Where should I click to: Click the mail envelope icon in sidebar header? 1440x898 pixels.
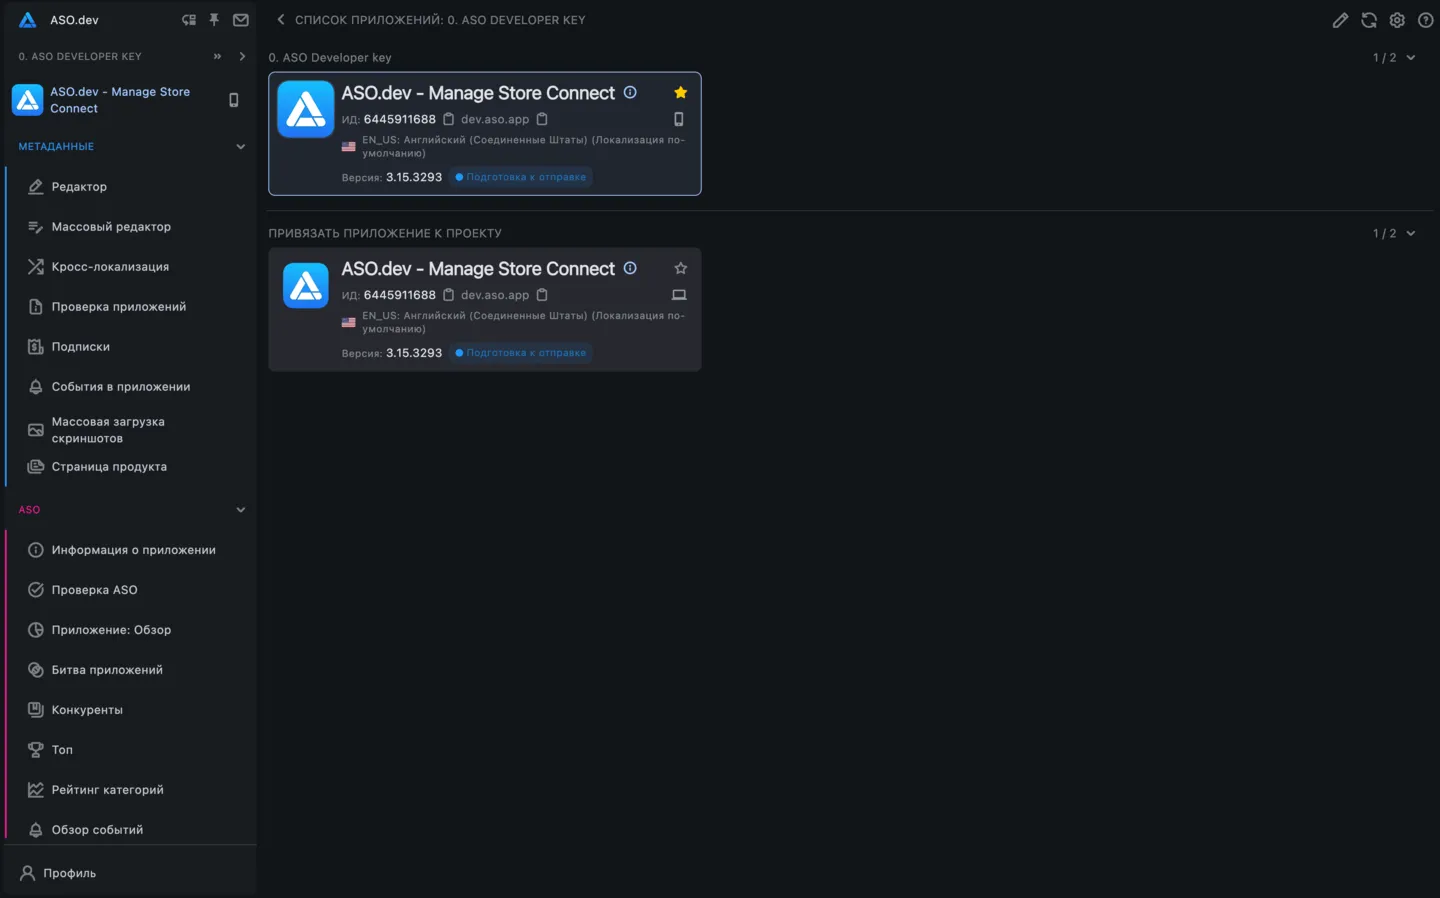pyautogui.click(x=241, y=20)
